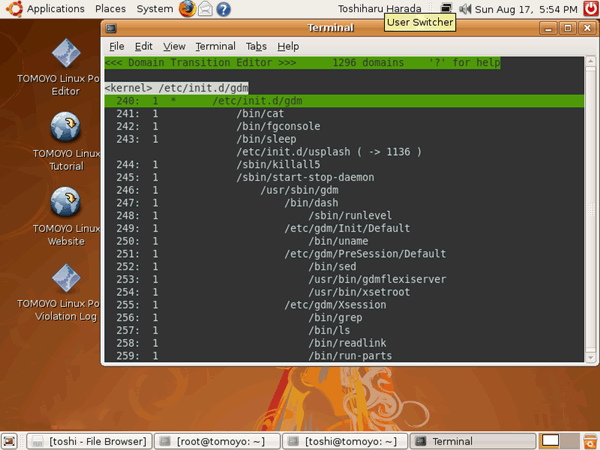Select domain row 242 /bin/fgconsole

344,126
